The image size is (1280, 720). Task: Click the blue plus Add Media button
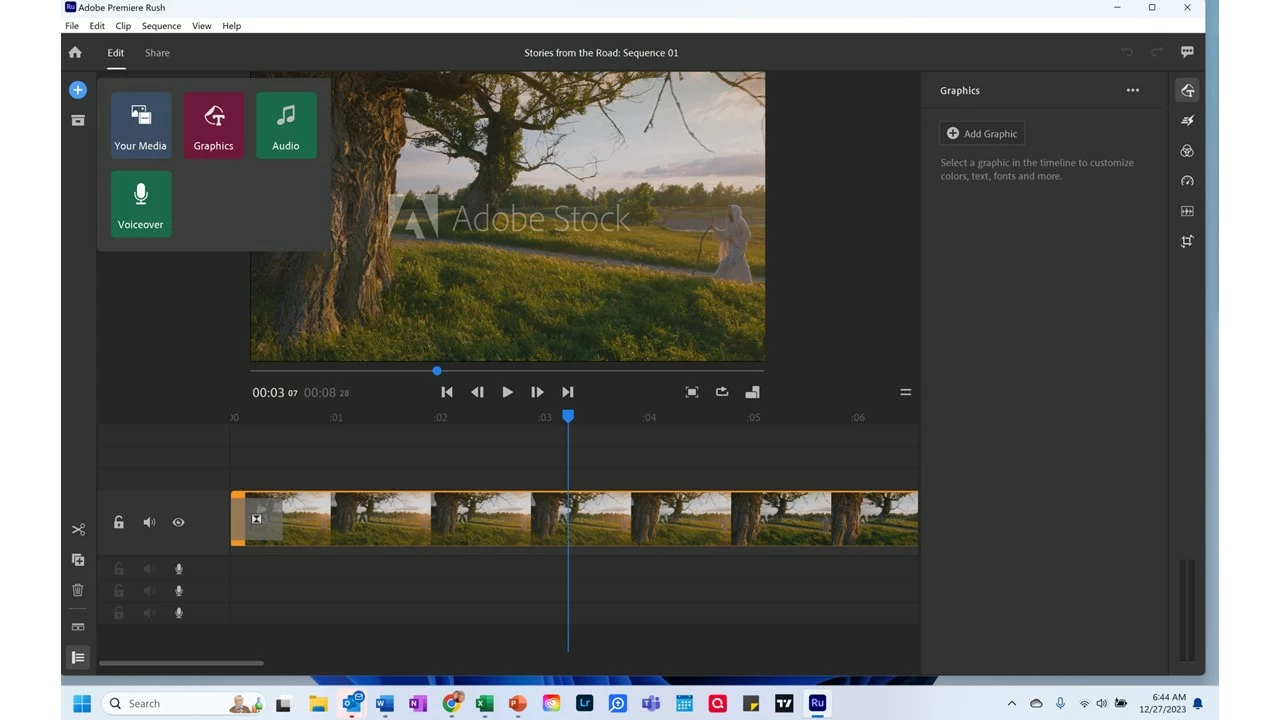77,90
